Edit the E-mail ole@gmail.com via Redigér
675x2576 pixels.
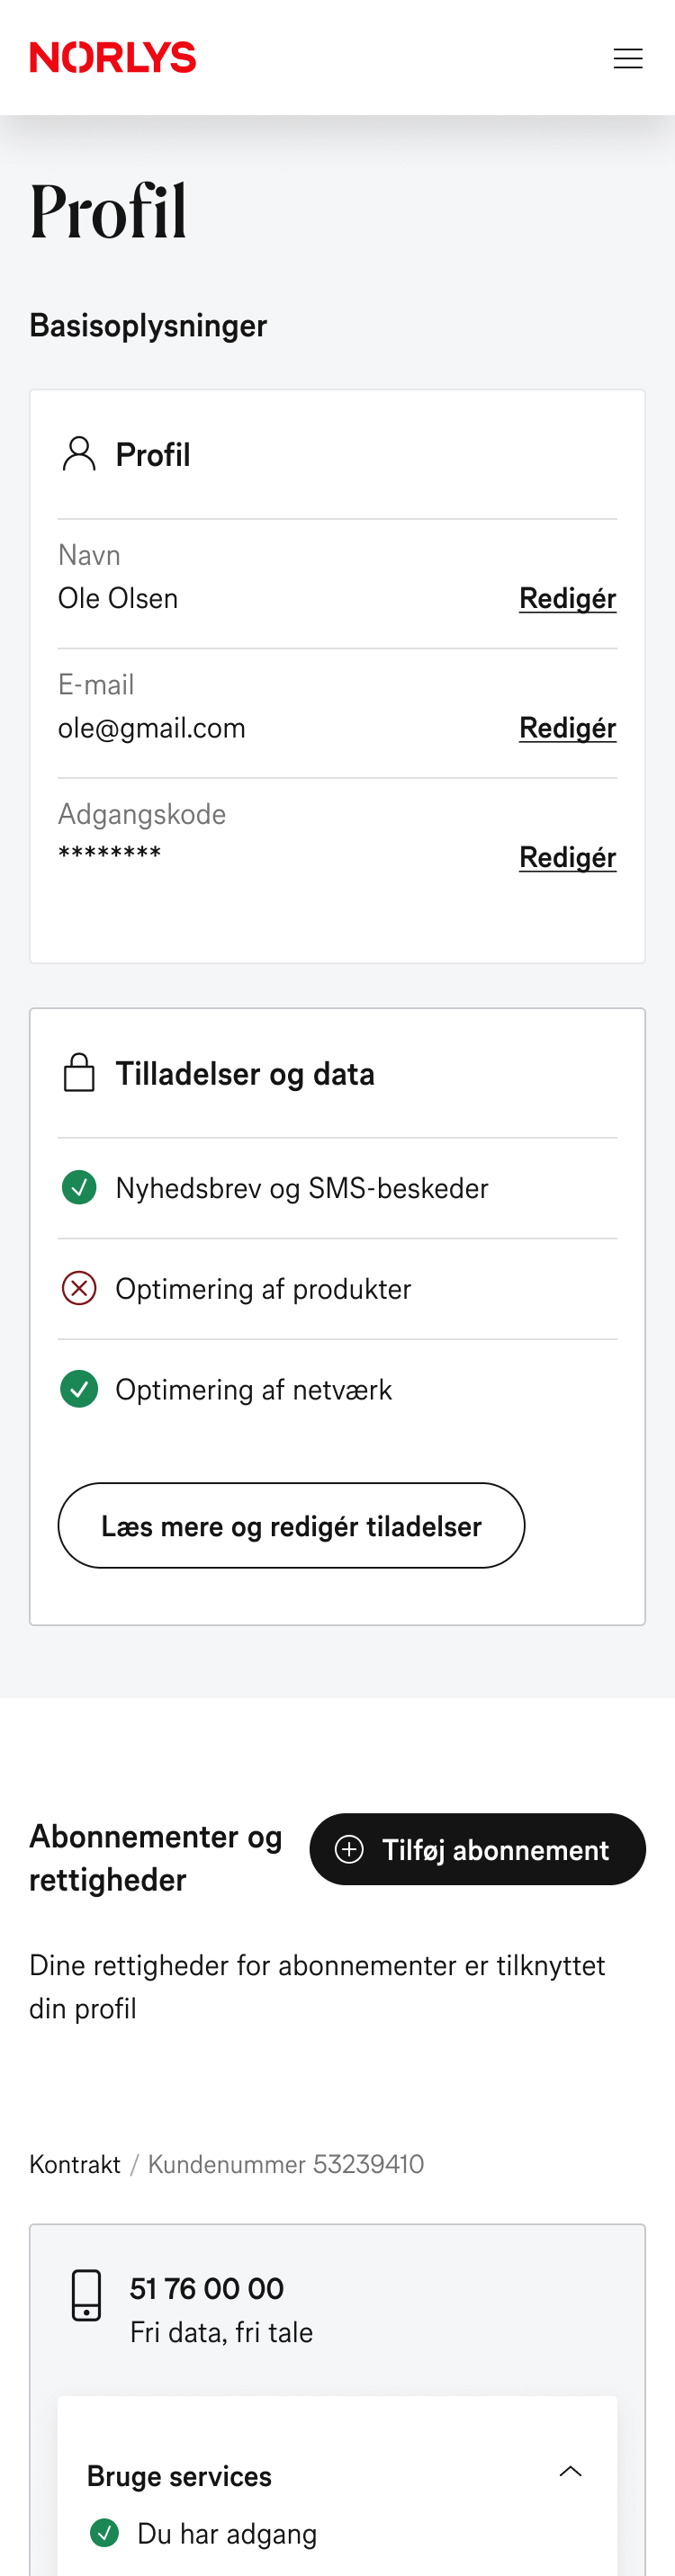[568, 728]
